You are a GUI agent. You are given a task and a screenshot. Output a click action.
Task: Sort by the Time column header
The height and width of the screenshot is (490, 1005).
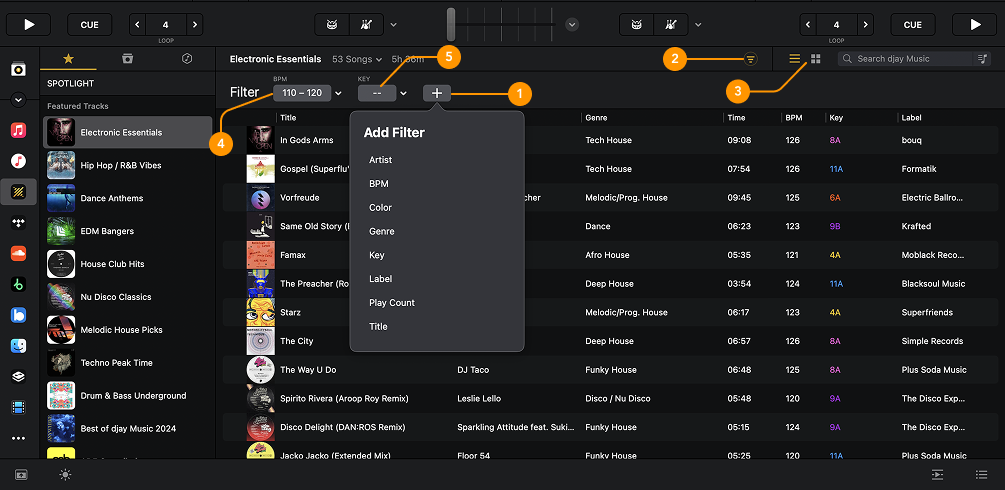(x=736, y=118)
